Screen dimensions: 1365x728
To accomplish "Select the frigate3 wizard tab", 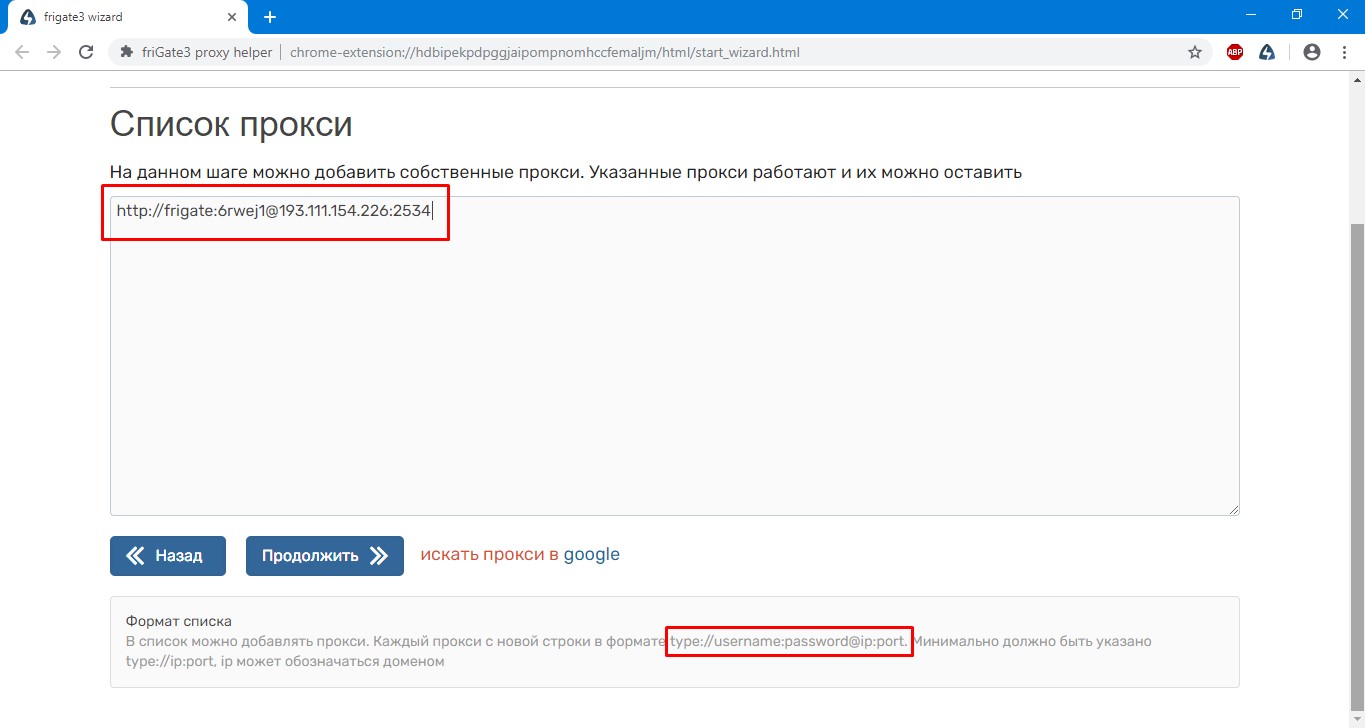I will (127, 17).
